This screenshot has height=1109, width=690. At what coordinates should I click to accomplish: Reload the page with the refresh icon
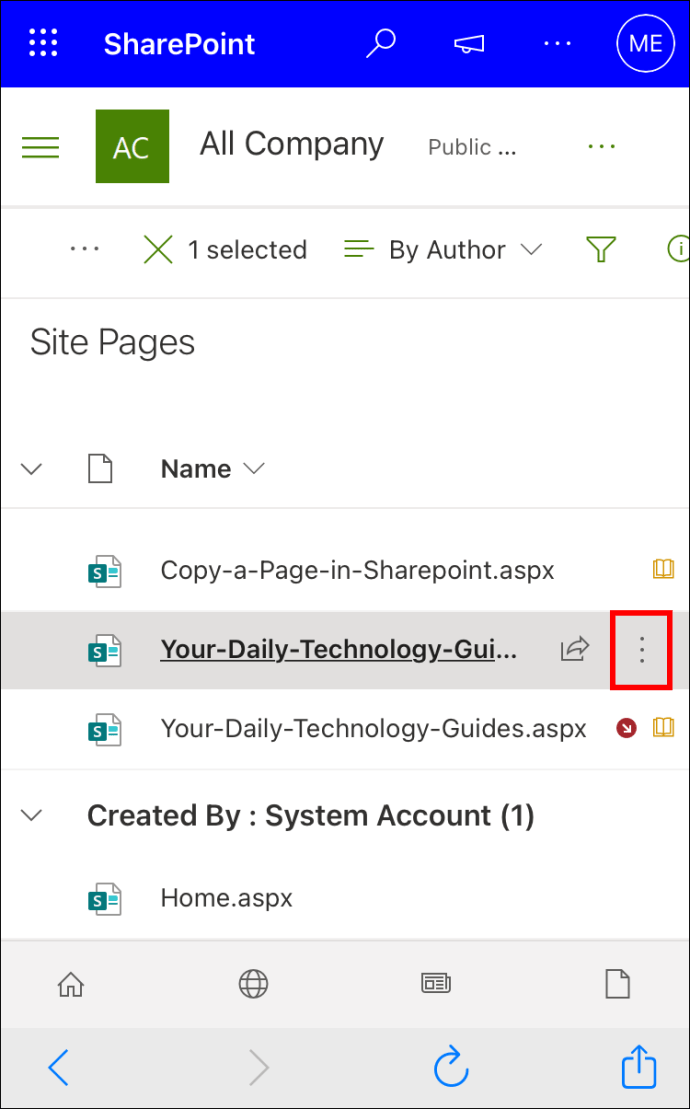tap(451, 1067)
